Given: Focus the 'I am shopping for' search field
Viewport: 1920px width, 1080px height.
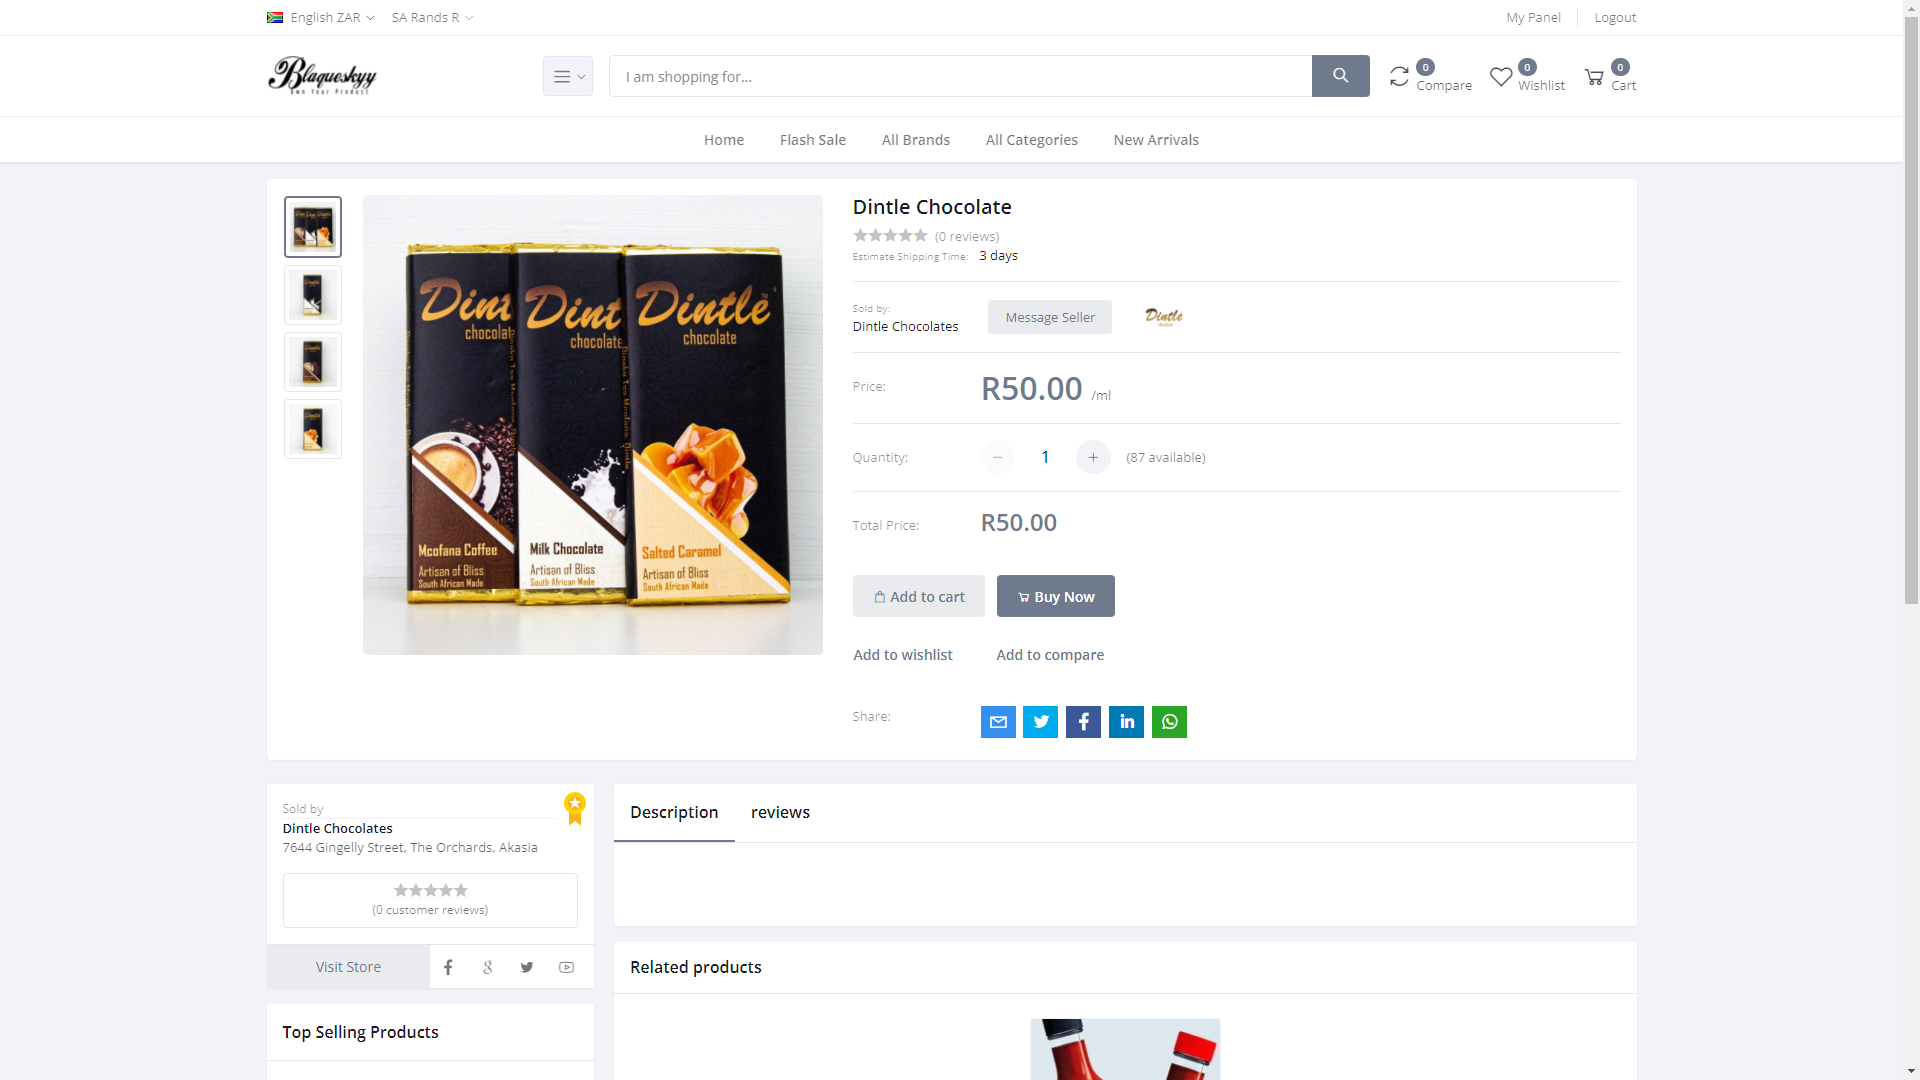Looking at the screenshot, I should tap(960, 76).
